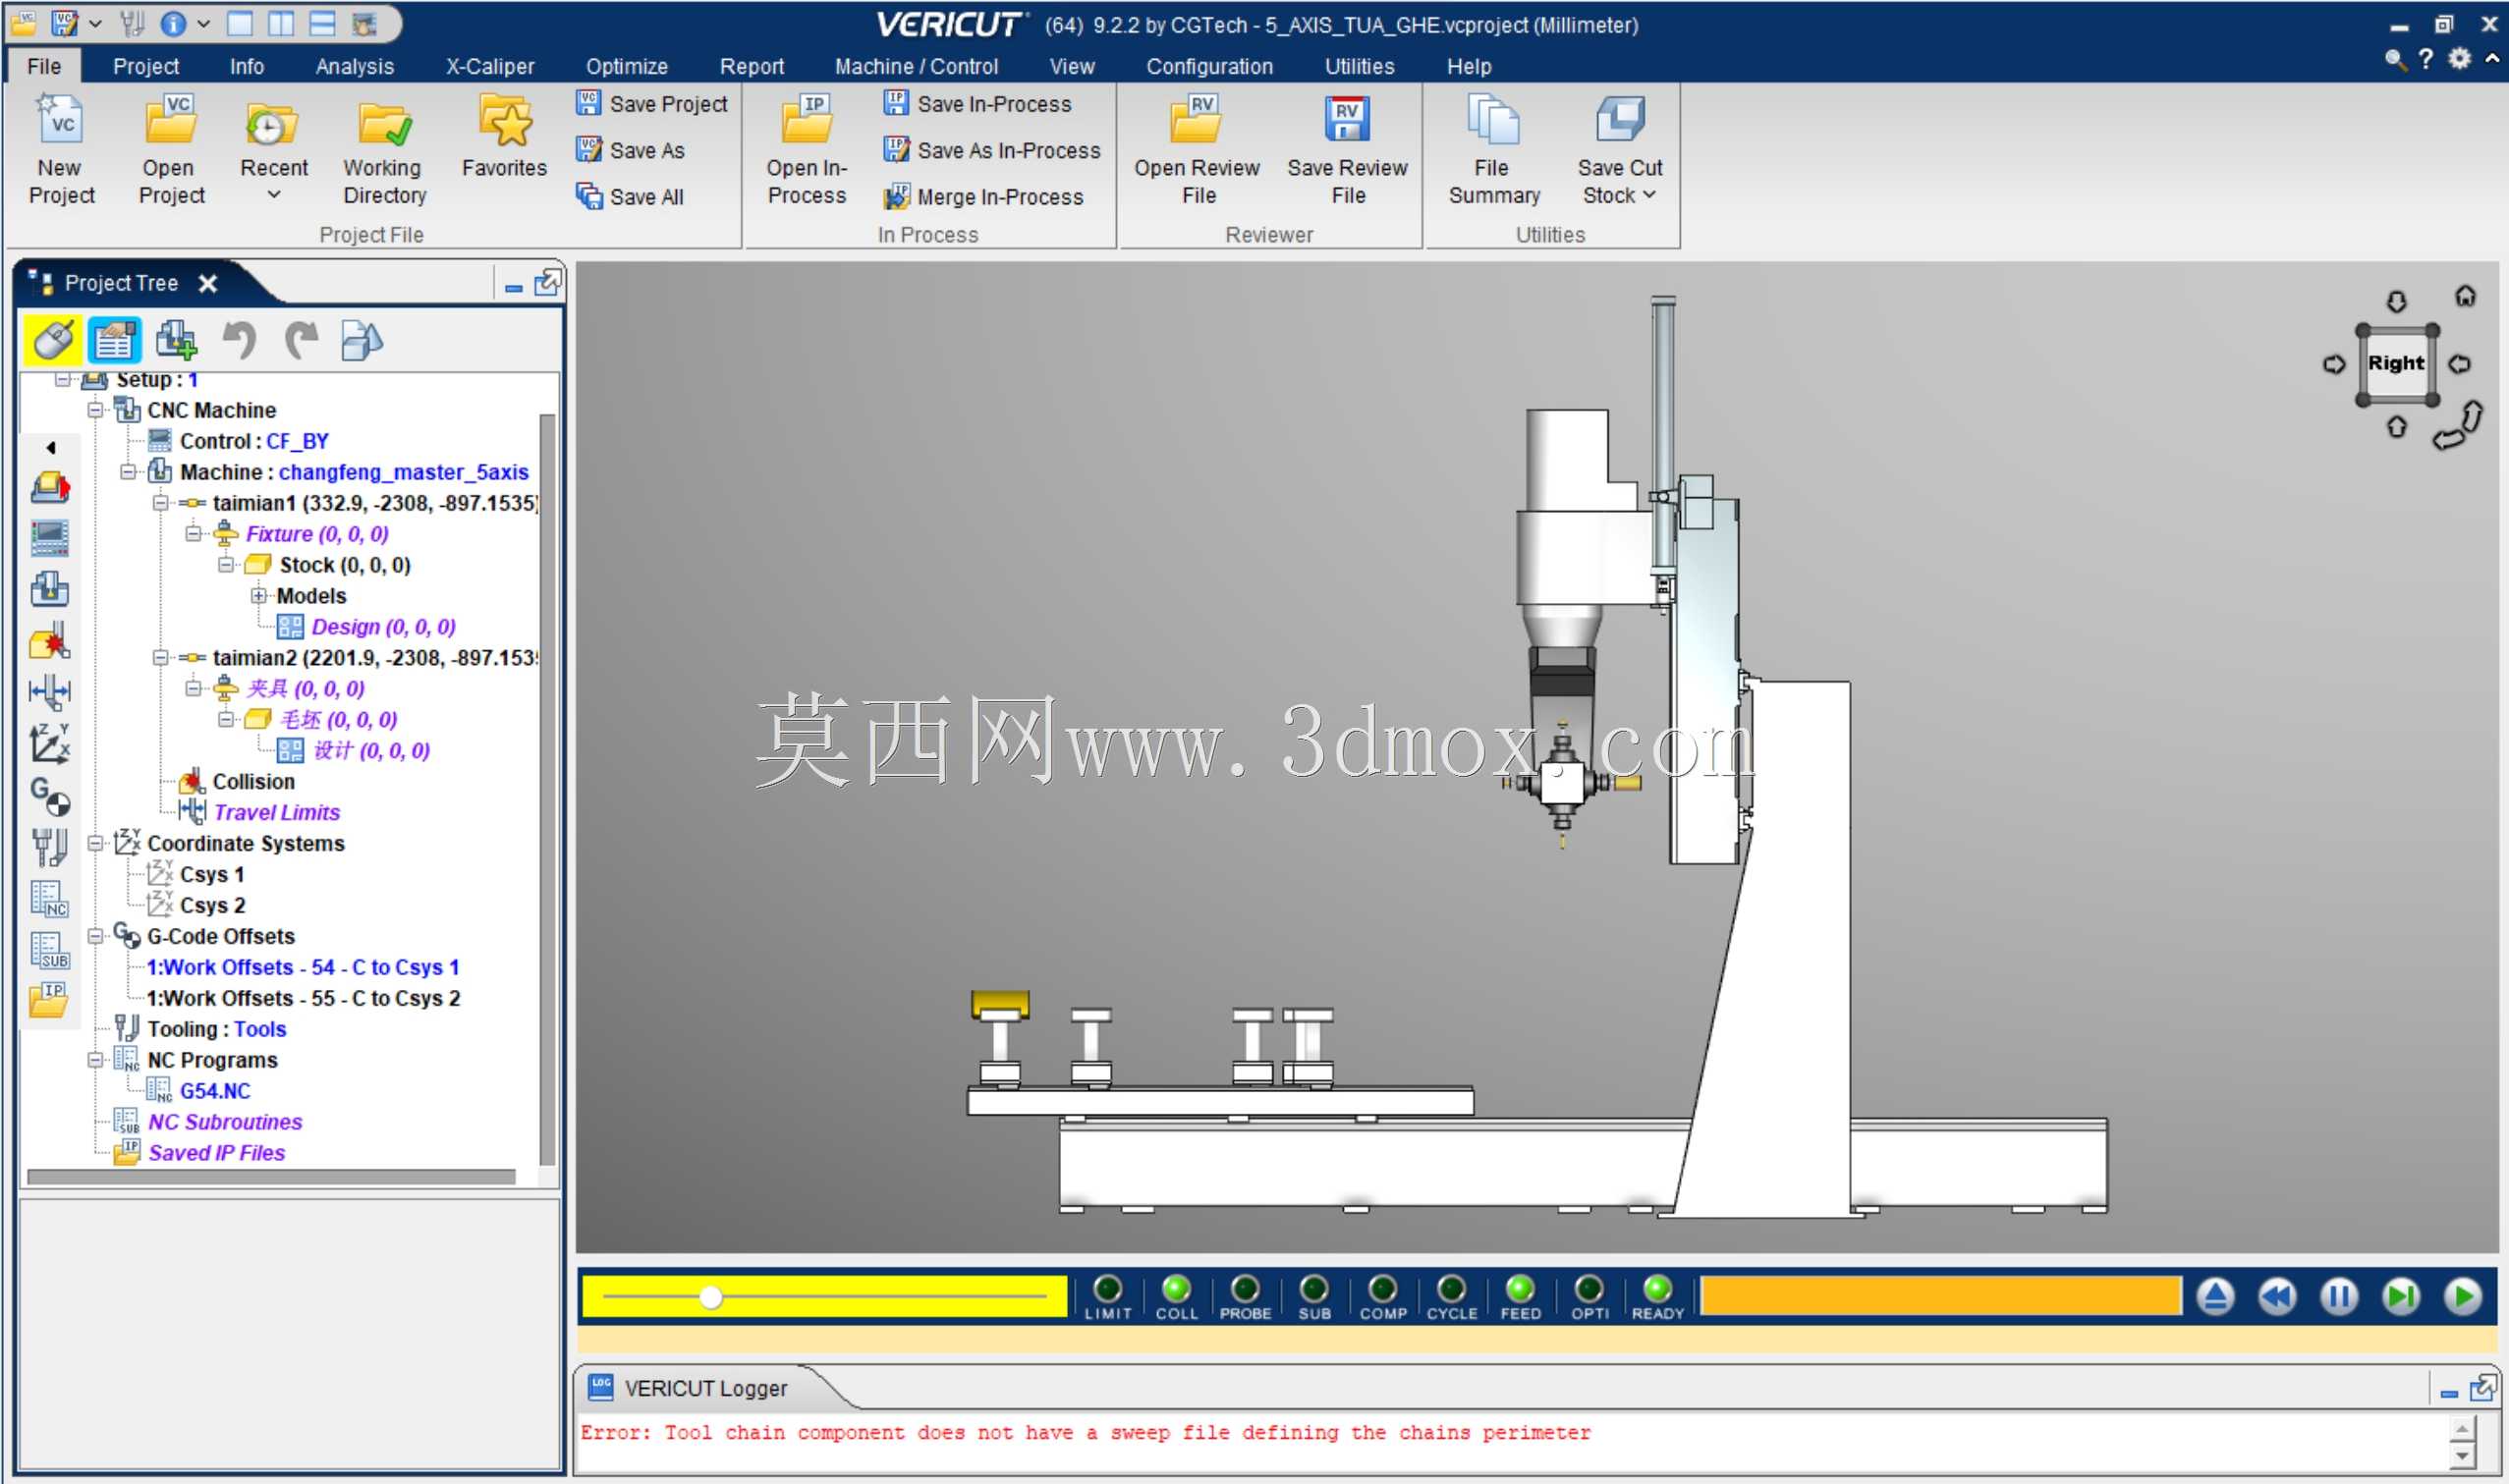Click the Tooling sidebar icon
The image size is (2509, 1484).
[49, 847]
